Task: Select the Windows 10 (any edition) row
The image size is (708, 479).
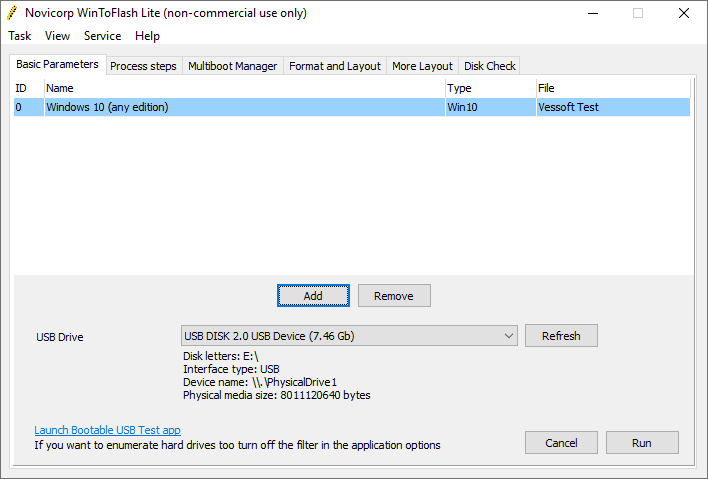Action: point(352,107)
